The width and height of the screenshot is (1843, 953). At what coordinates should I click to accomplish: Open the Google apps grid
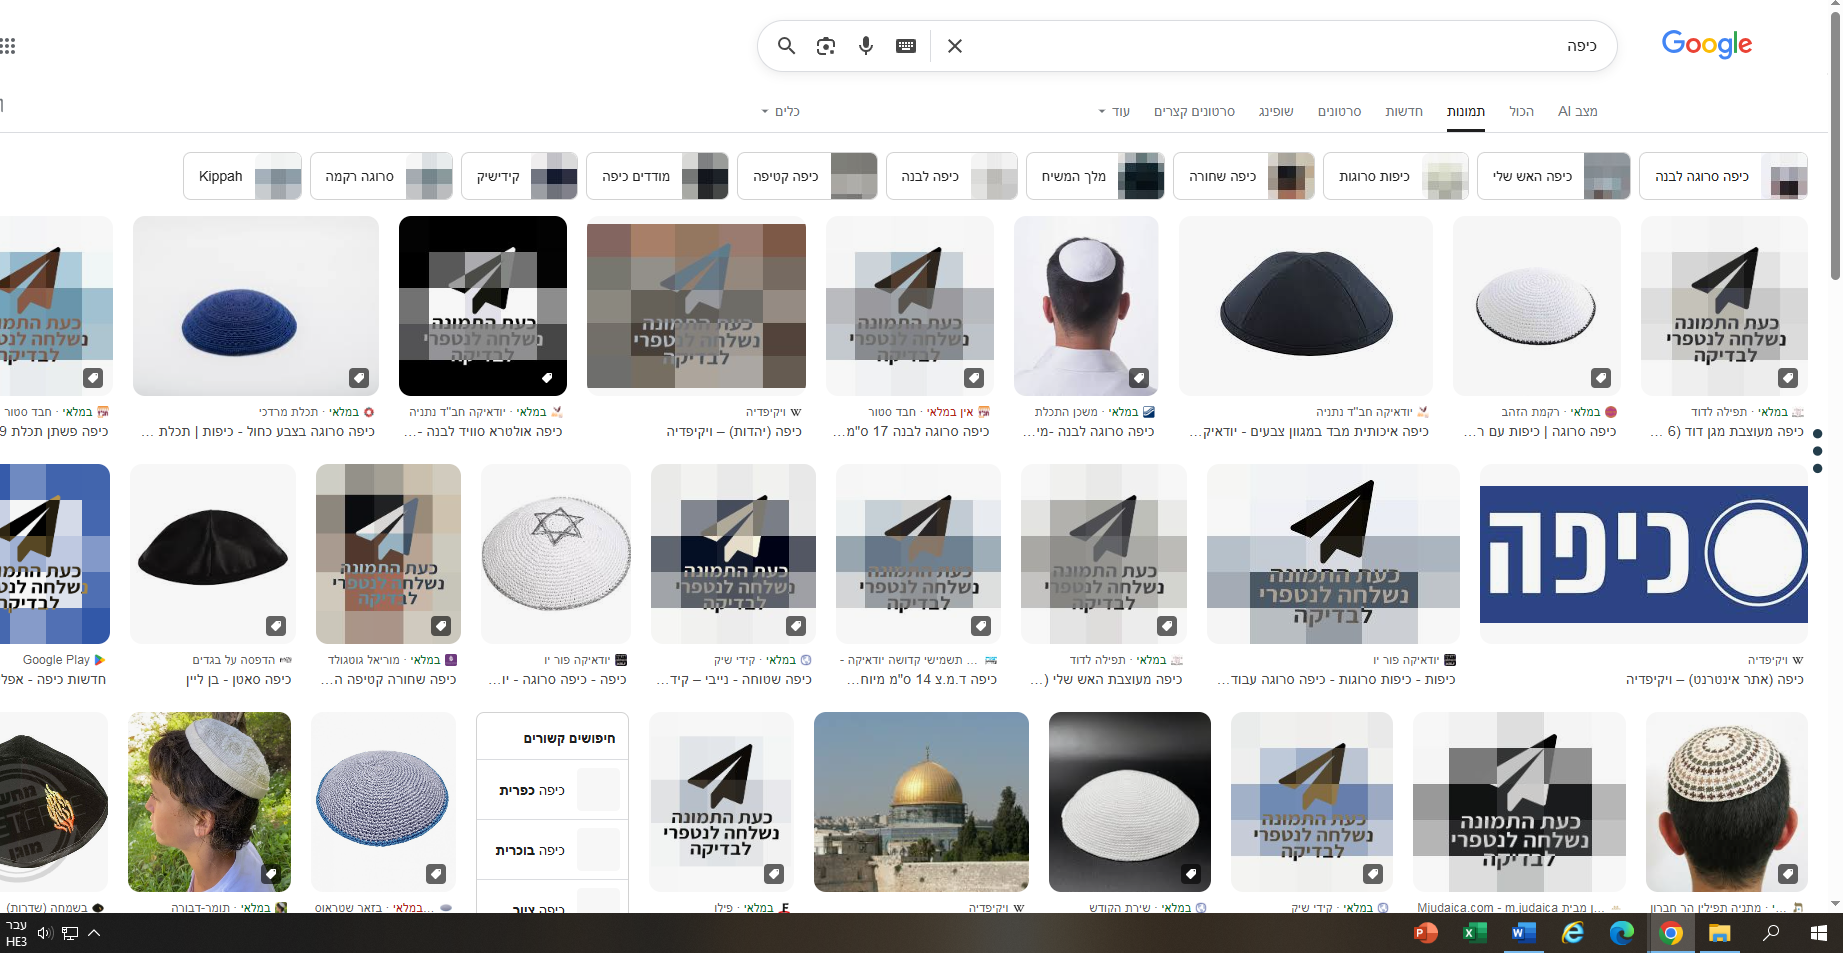tap(8, 46)
